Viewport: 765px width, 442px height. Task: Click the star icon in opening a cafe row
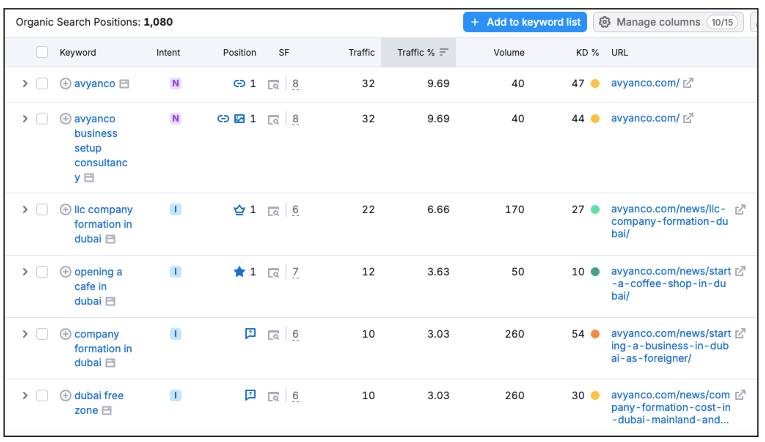pyautogui.click(x=239, y=272)
